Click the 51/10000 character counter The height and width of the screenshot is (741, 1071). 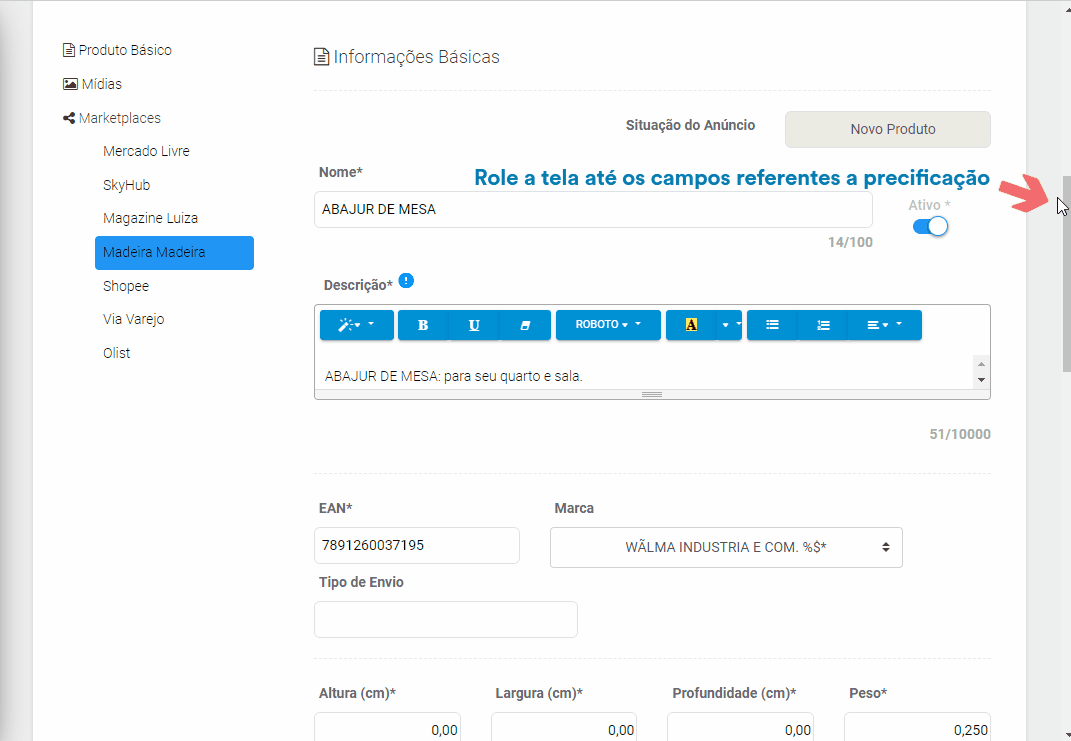[960, 434]
